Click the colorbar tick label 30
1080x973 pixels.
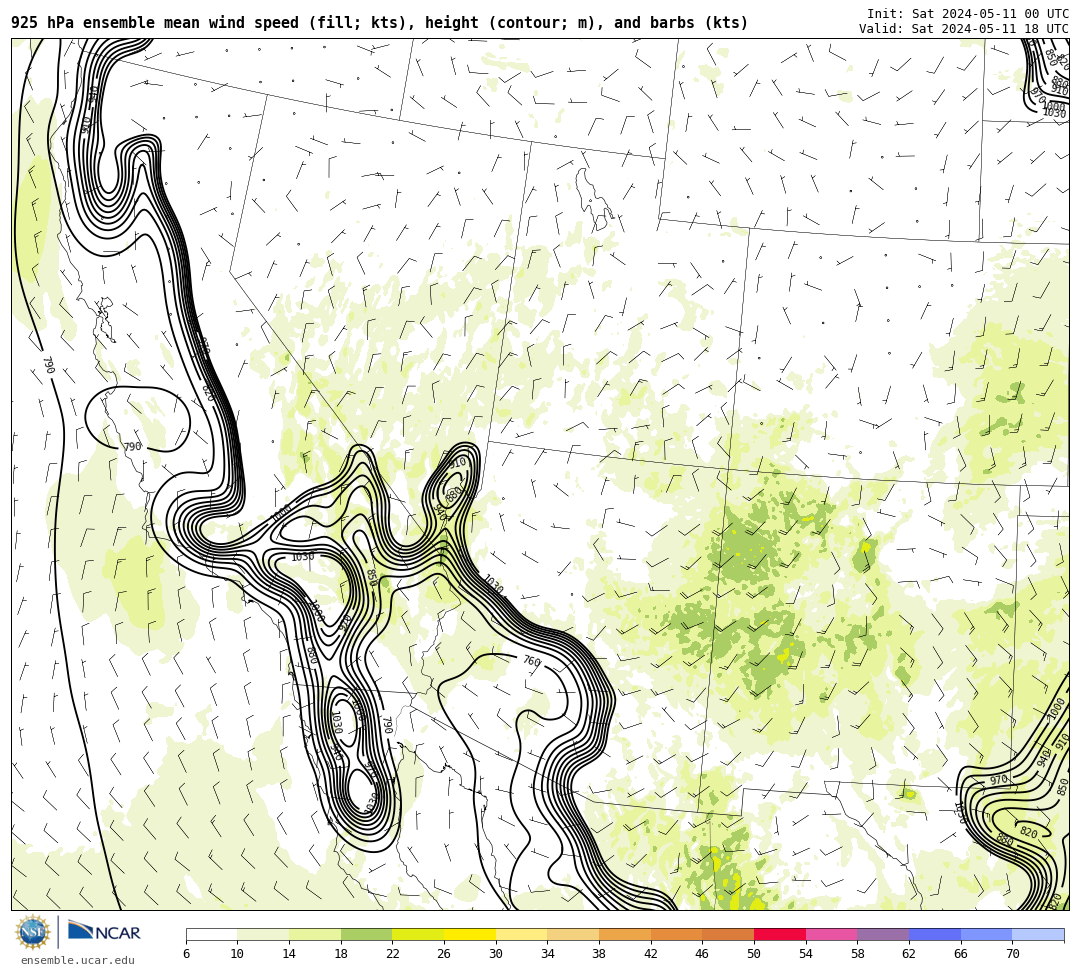click(495, 954)
